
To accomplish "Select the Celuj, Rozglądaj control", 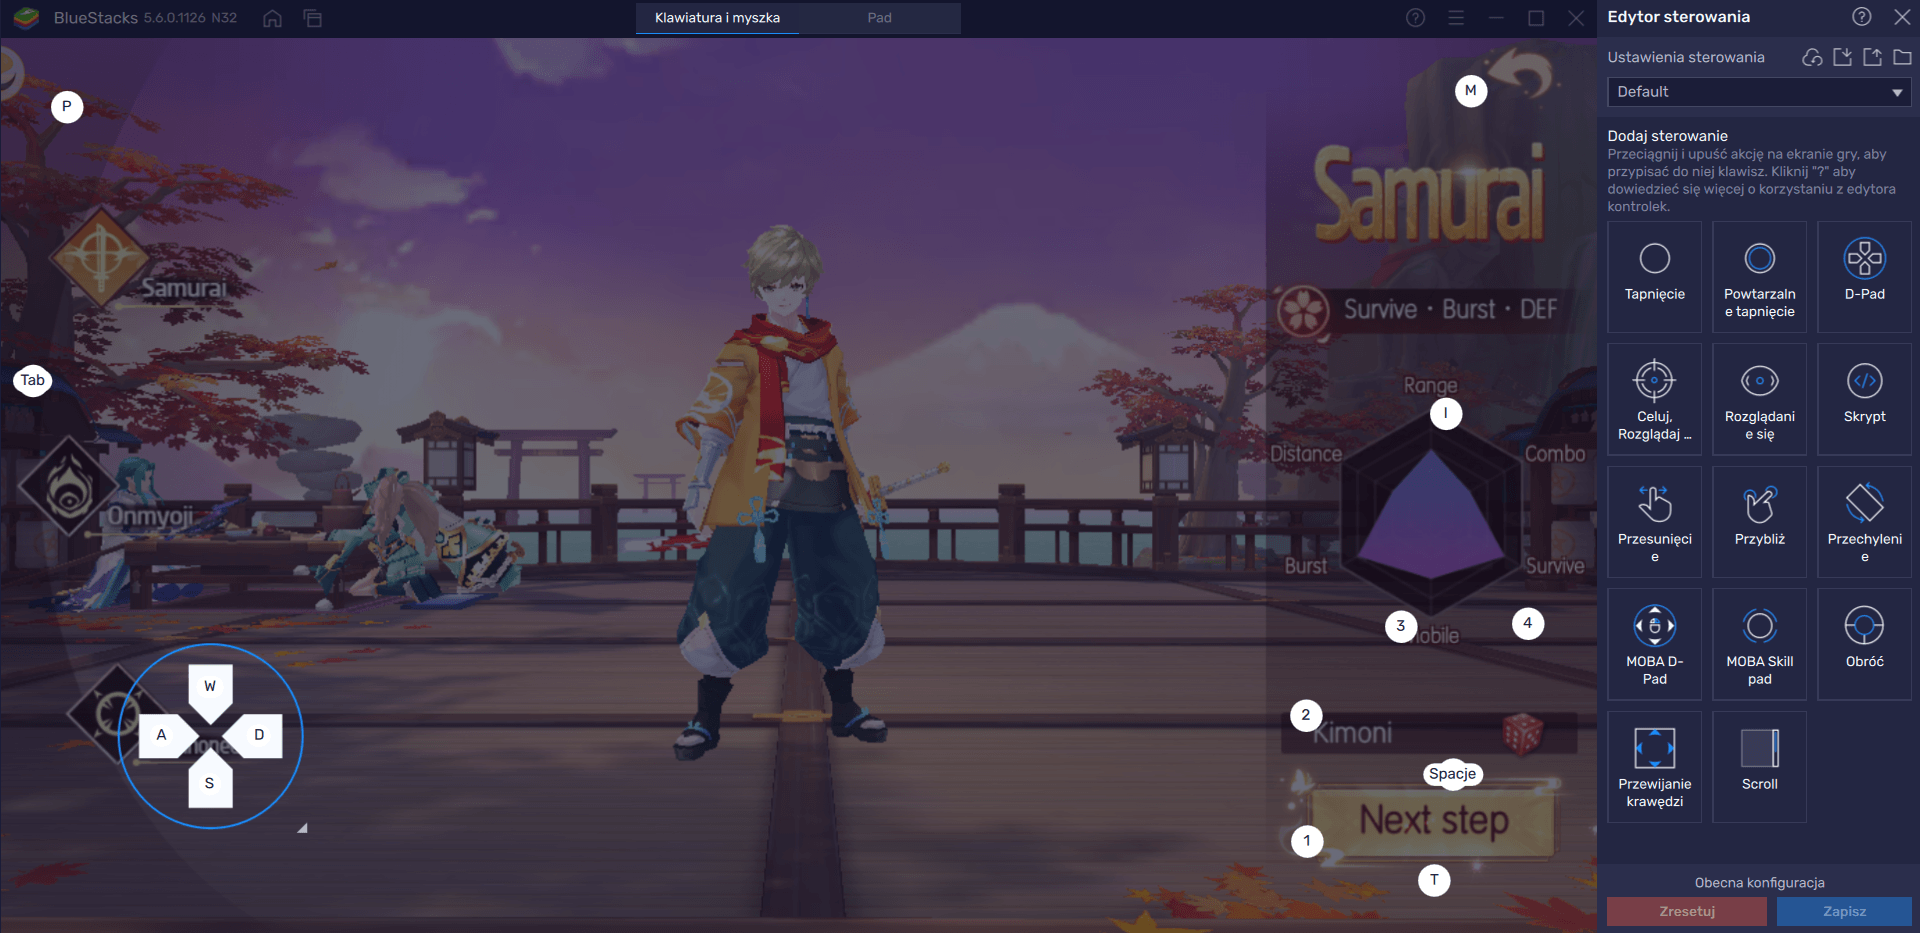I will [1654, 399].
